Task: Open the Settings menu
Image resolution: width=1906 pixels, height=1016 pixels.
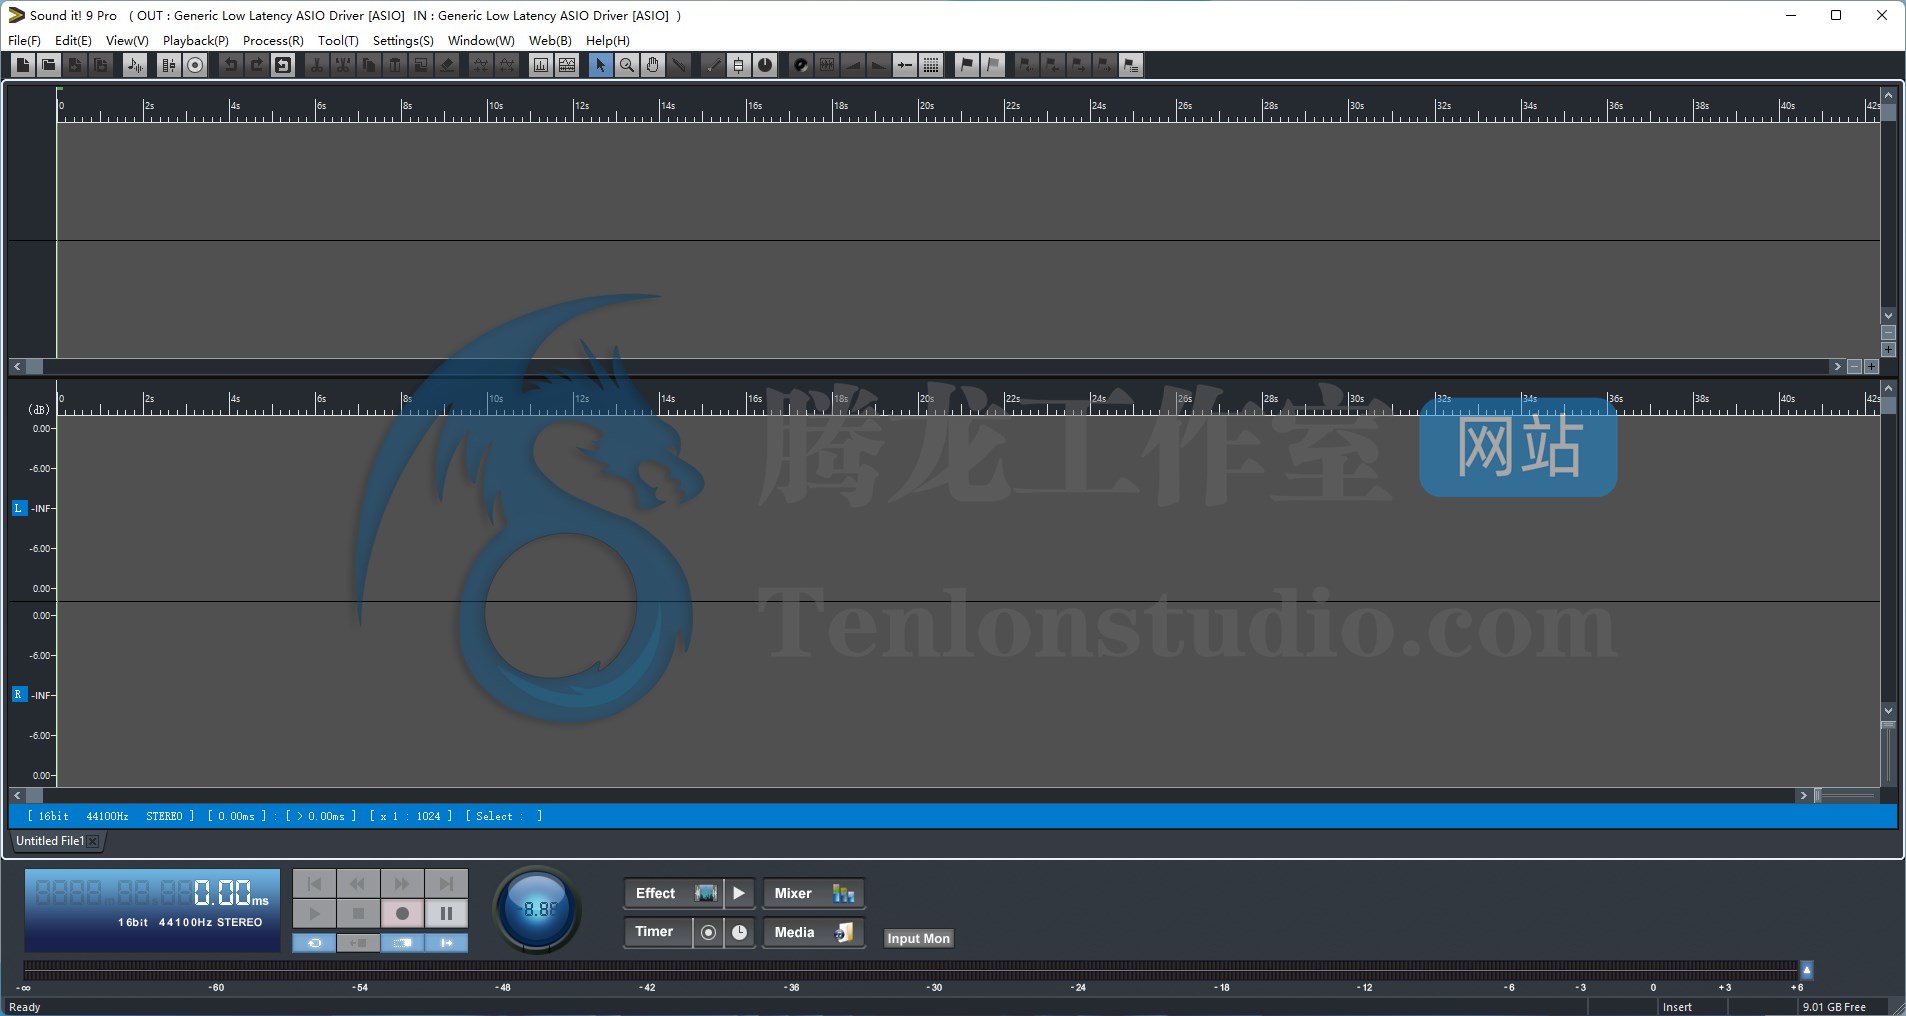Action: coord(403,40)
